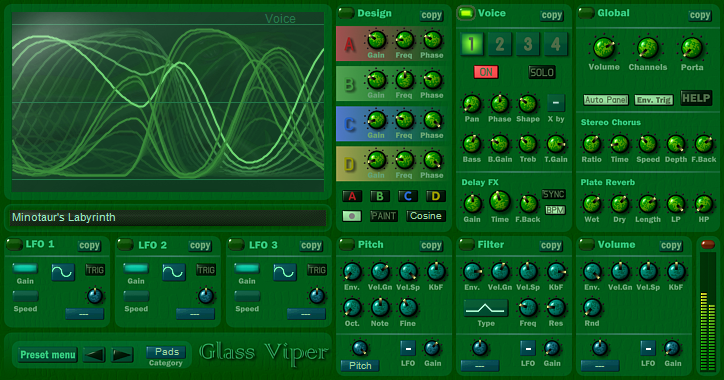The width and height of the screenshot is (724, 380).
Task: Open the Volume LFO selector
Action: tap(648, 348)
